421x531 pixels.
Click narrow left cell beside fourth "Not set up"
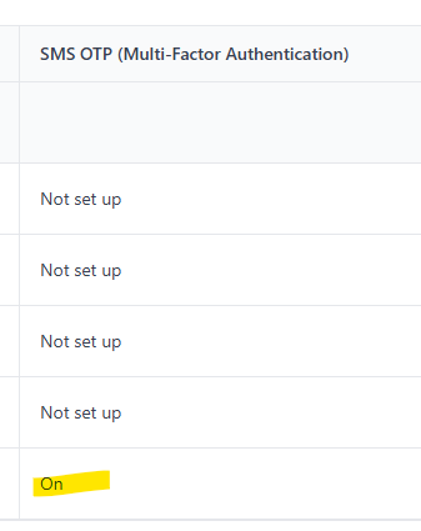coord(9,412)
